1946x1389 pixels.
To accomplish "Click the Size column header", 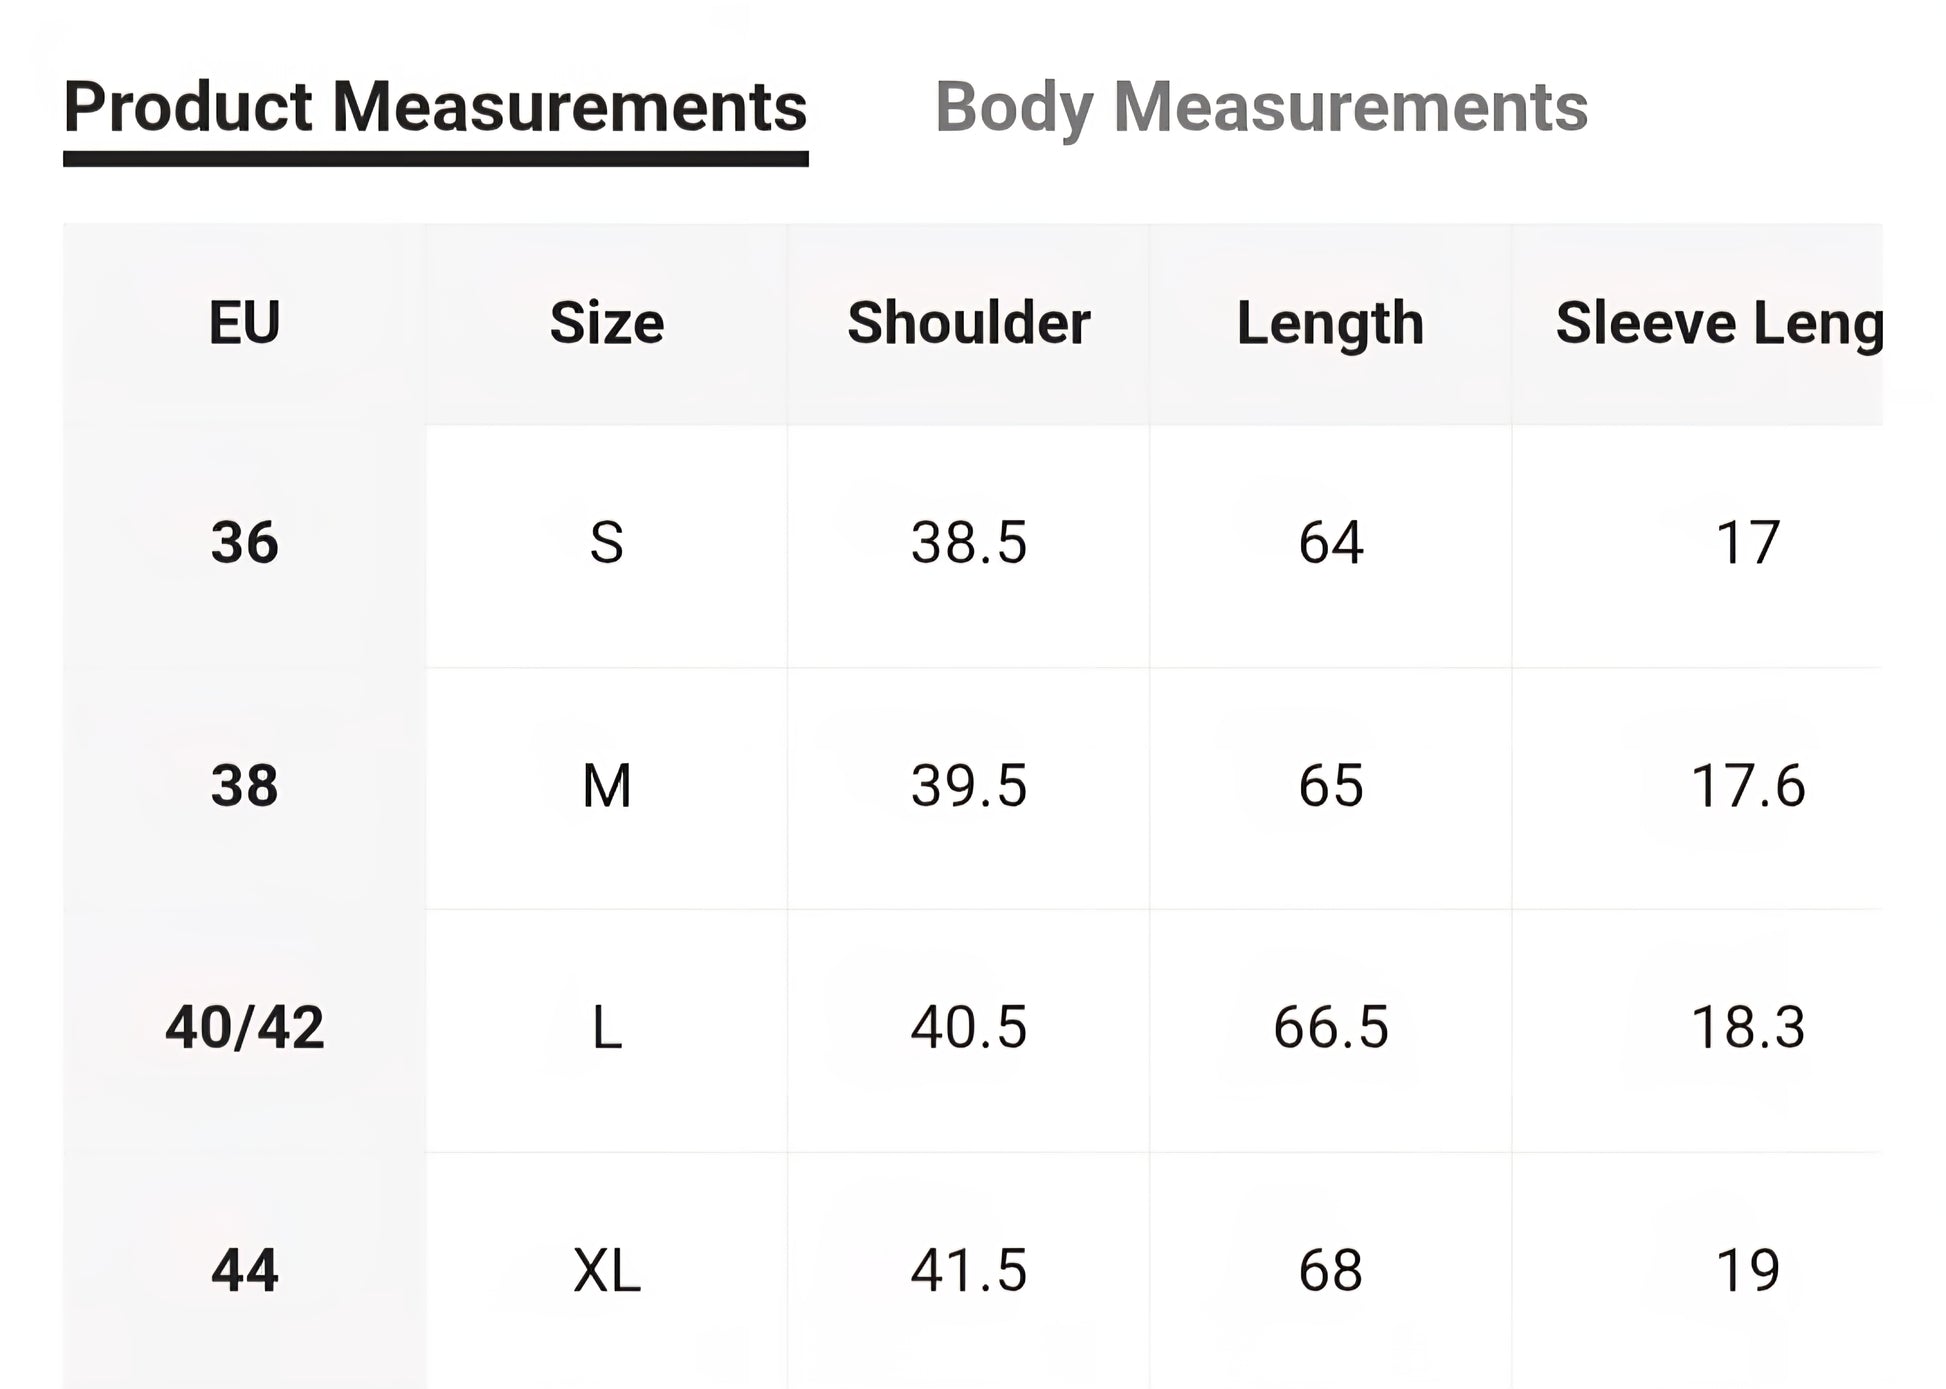I will pos(606,323).
